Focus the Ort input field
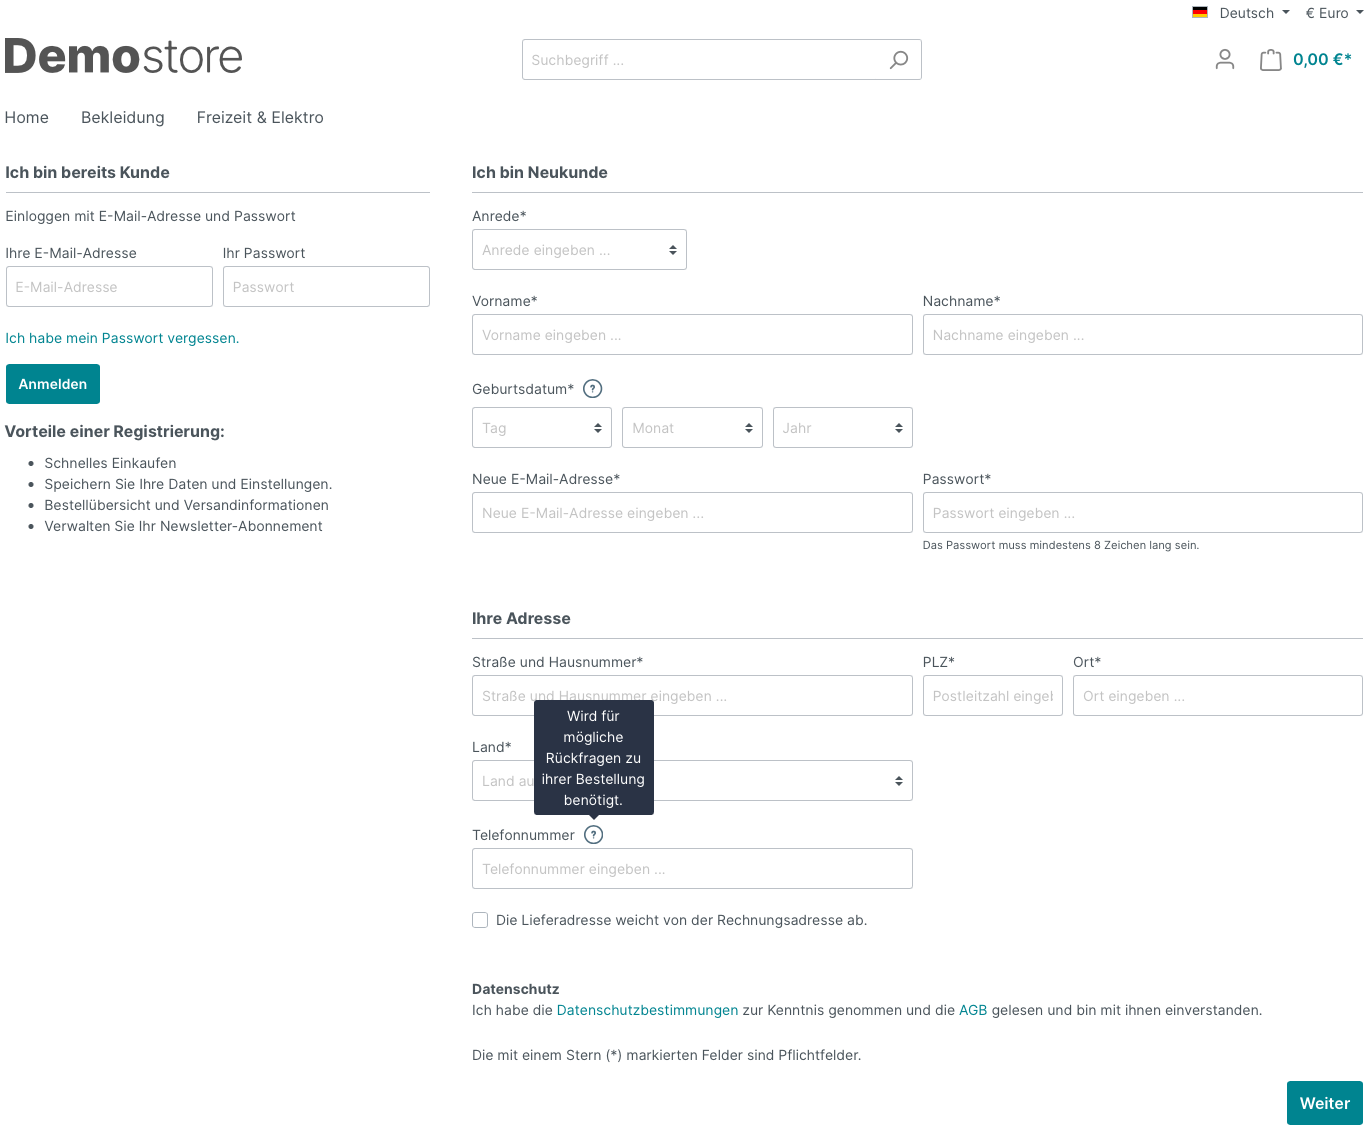The width and height of the screenshot is (1370, 1132). coord(1218,696)
